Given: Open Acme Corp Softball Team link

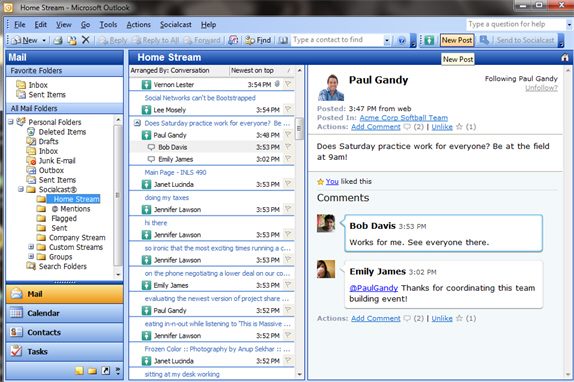Looking at the screenshot, I should click(x=403, y=118).
